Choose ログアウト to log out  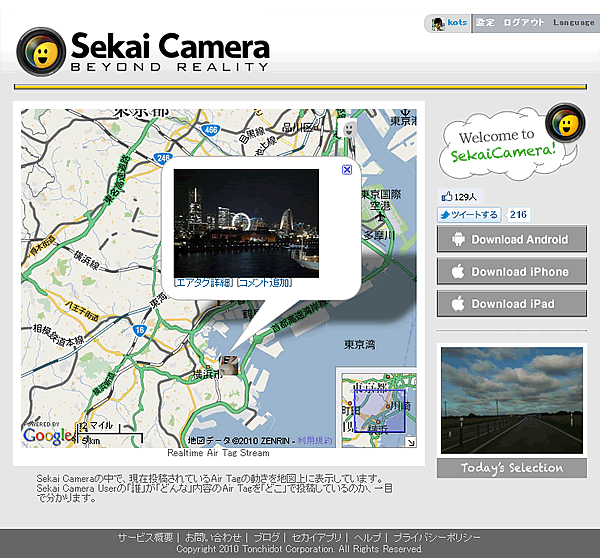point(523,23)
